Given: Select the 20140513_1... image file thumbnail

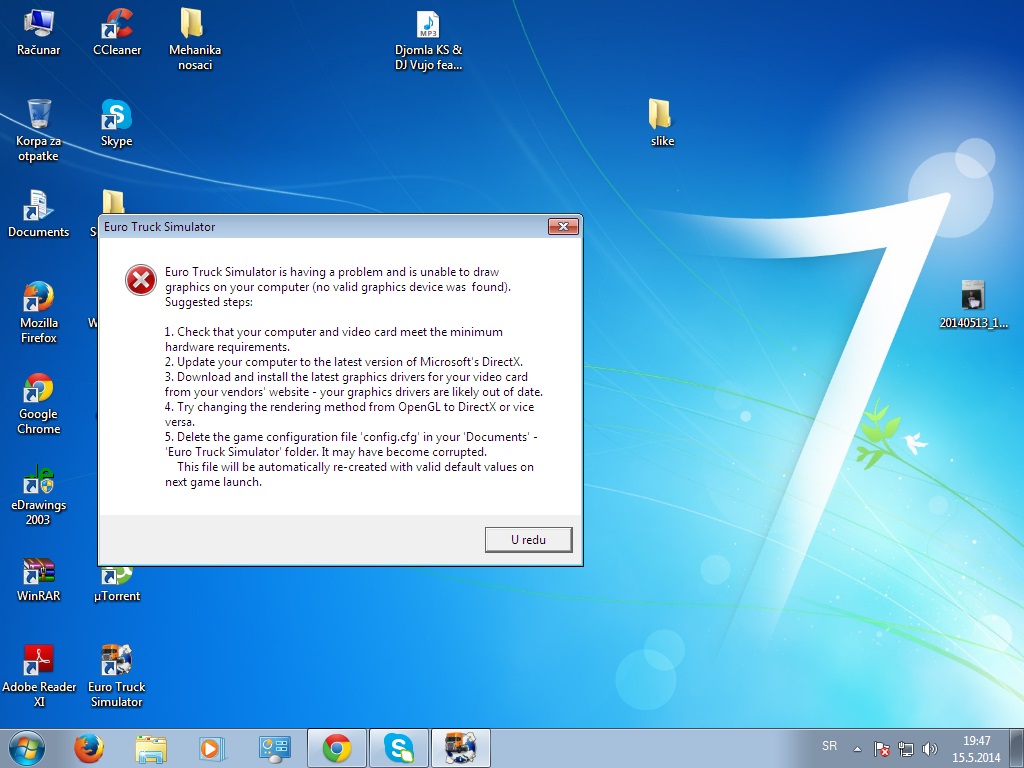Looking at the screenshot, I should pyautogui.click(x=973, y=305).
